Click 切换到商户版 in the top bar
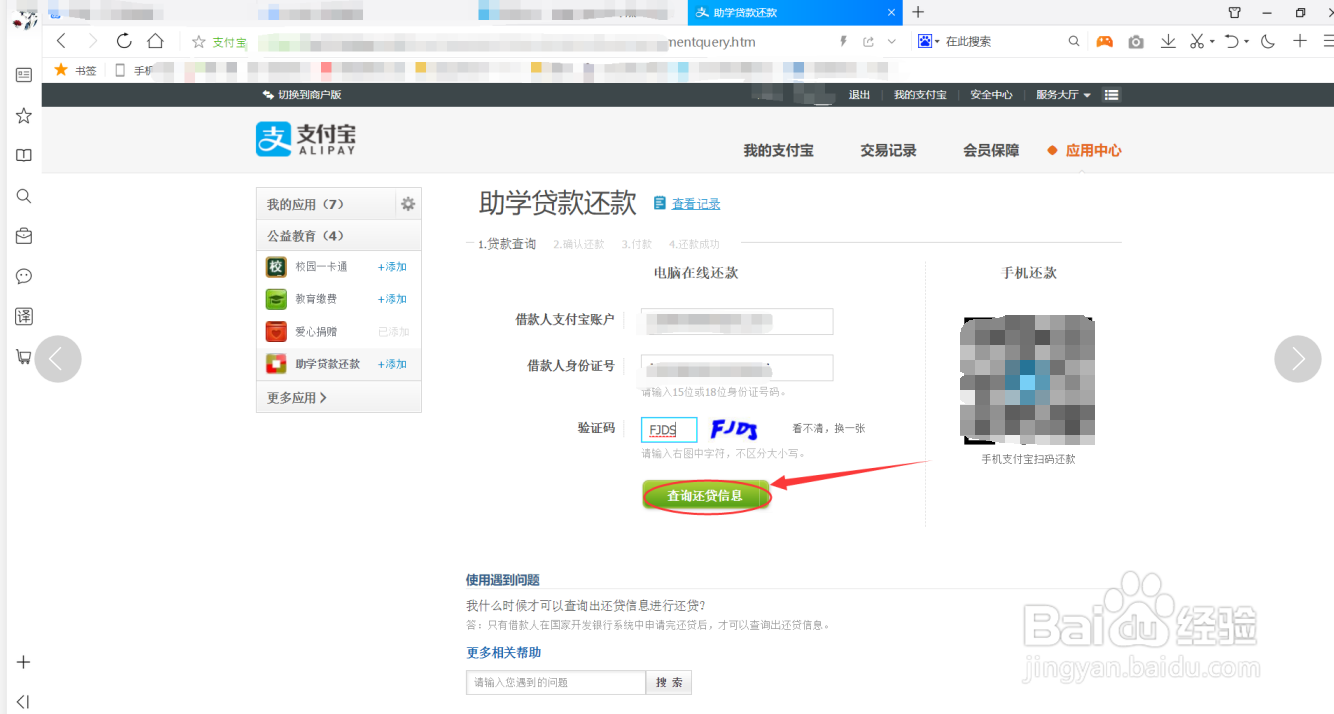 302,95
